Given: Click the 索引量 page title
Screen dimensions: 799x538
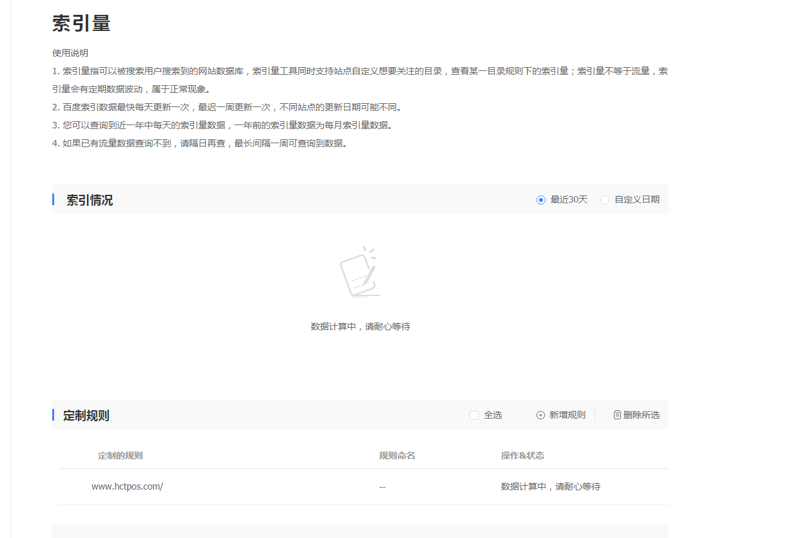Looking at the screenshot, I should tap(82, 23).
